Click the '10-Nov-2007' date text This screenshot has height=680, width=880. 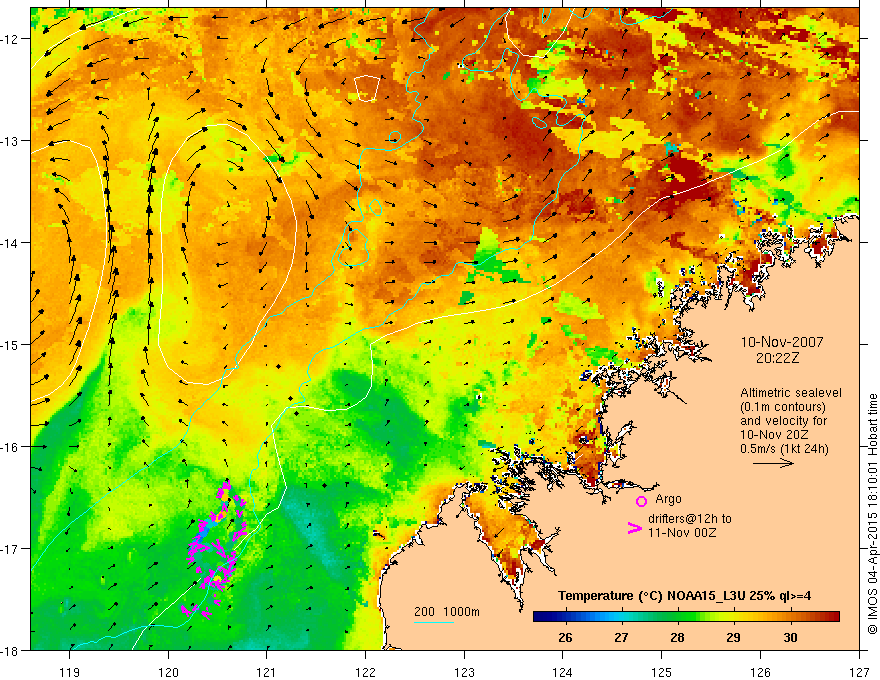point(782,342)
